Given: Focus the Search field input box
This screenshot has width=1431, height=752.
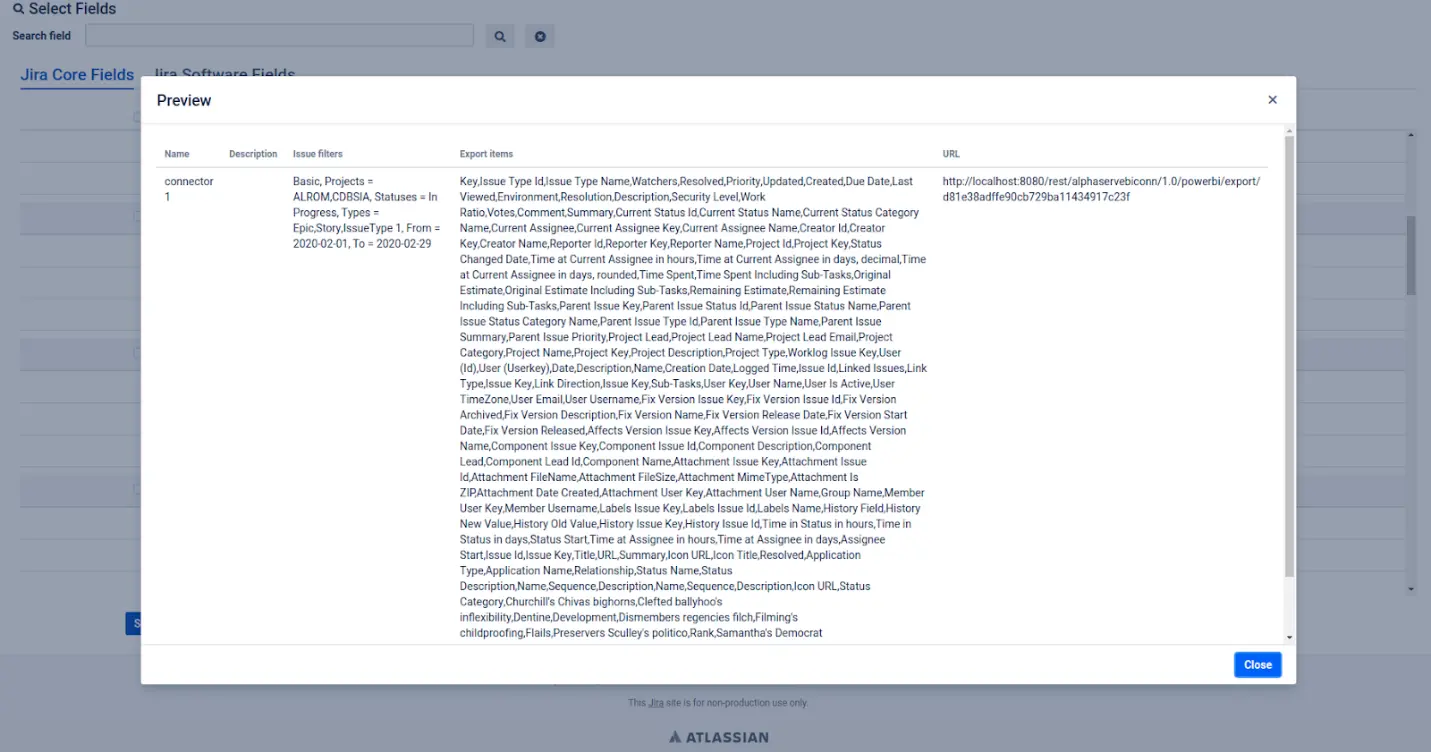Looking at the screenshot, I should click(279, 36).
